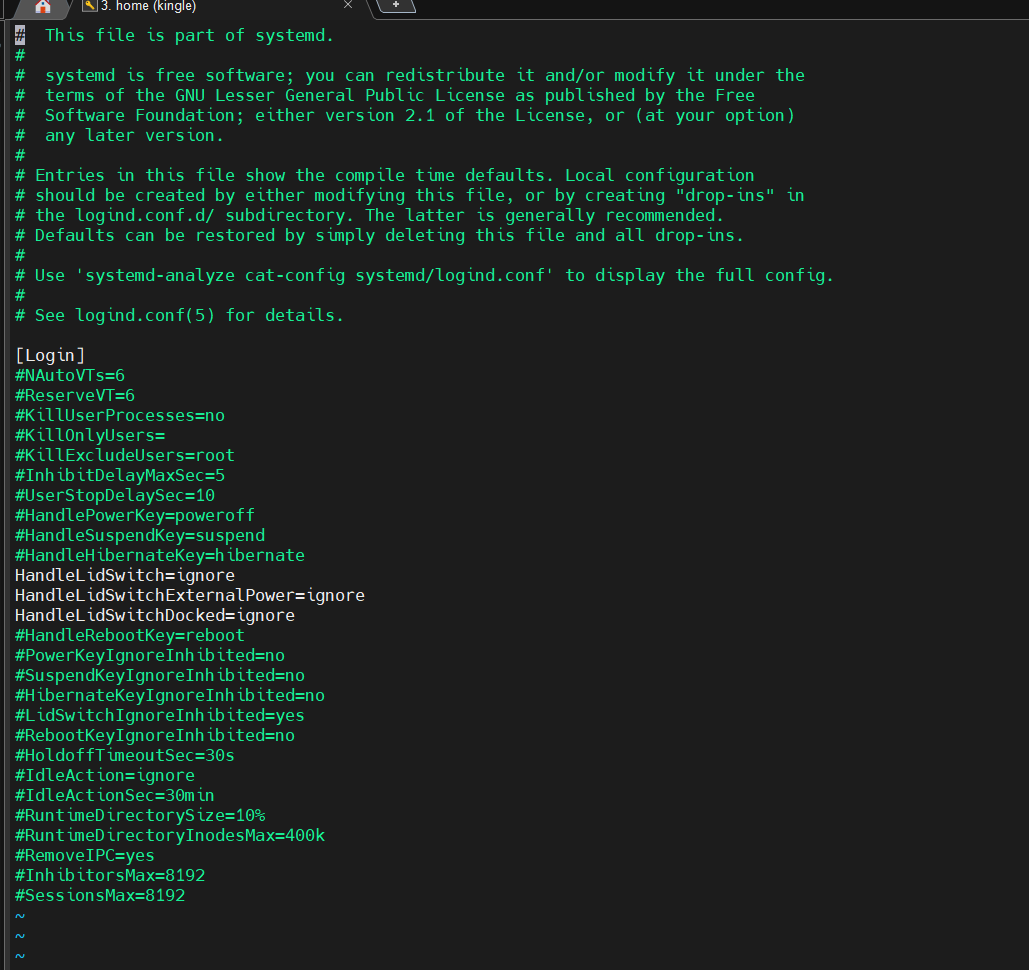Click the '[Login]' section header
This screenshot has height=970, width=1029.
tap(50, 356)
